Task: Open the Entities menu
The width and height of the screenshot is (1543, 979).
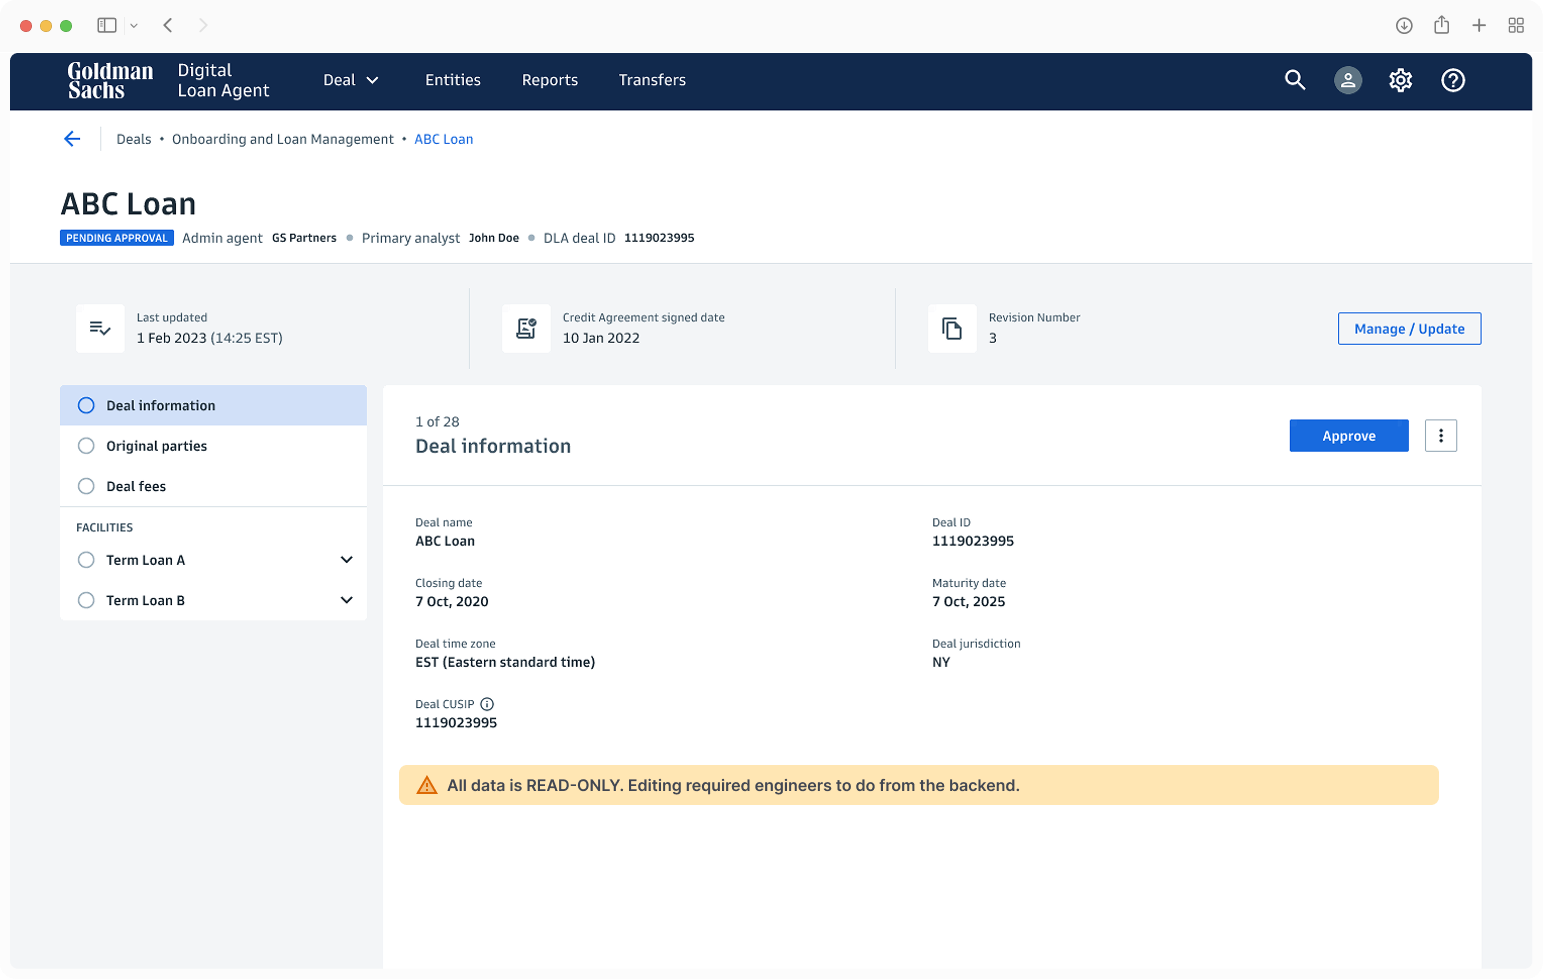Action: click(x=453, y=80)
